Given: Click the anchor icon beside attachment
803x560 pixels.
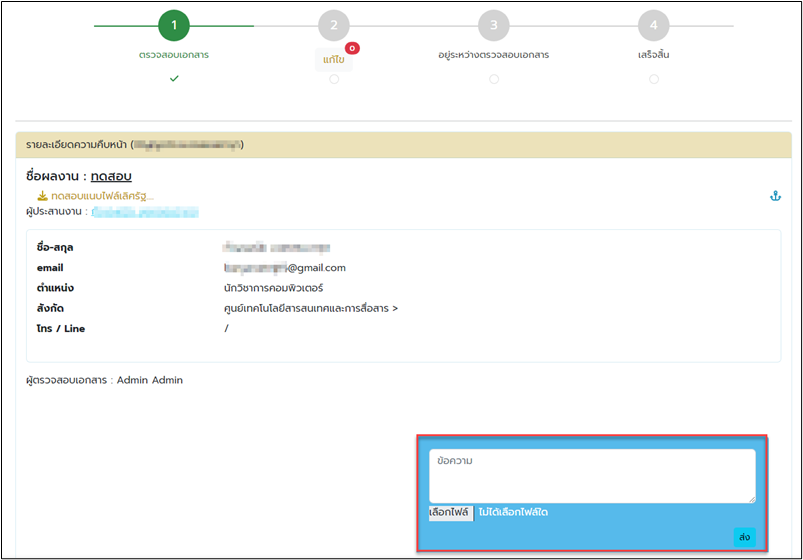Looking at the screenshot, I should tap(775, 196).
